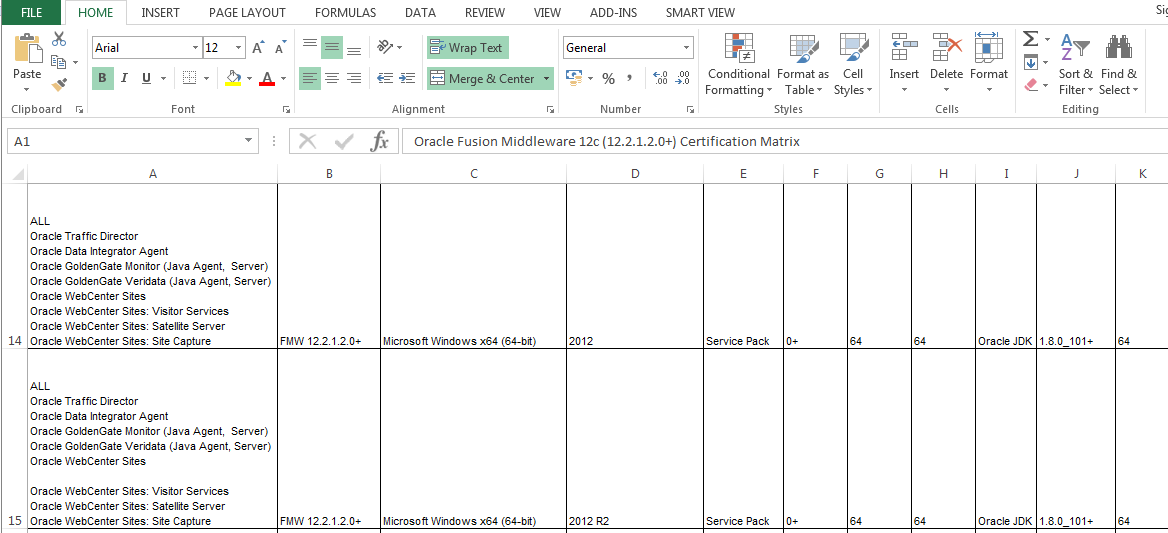Open Find & Select binoculars
Image resolution: width=1168 pixels, height=533 pixels.
(x=1119, y=65)
